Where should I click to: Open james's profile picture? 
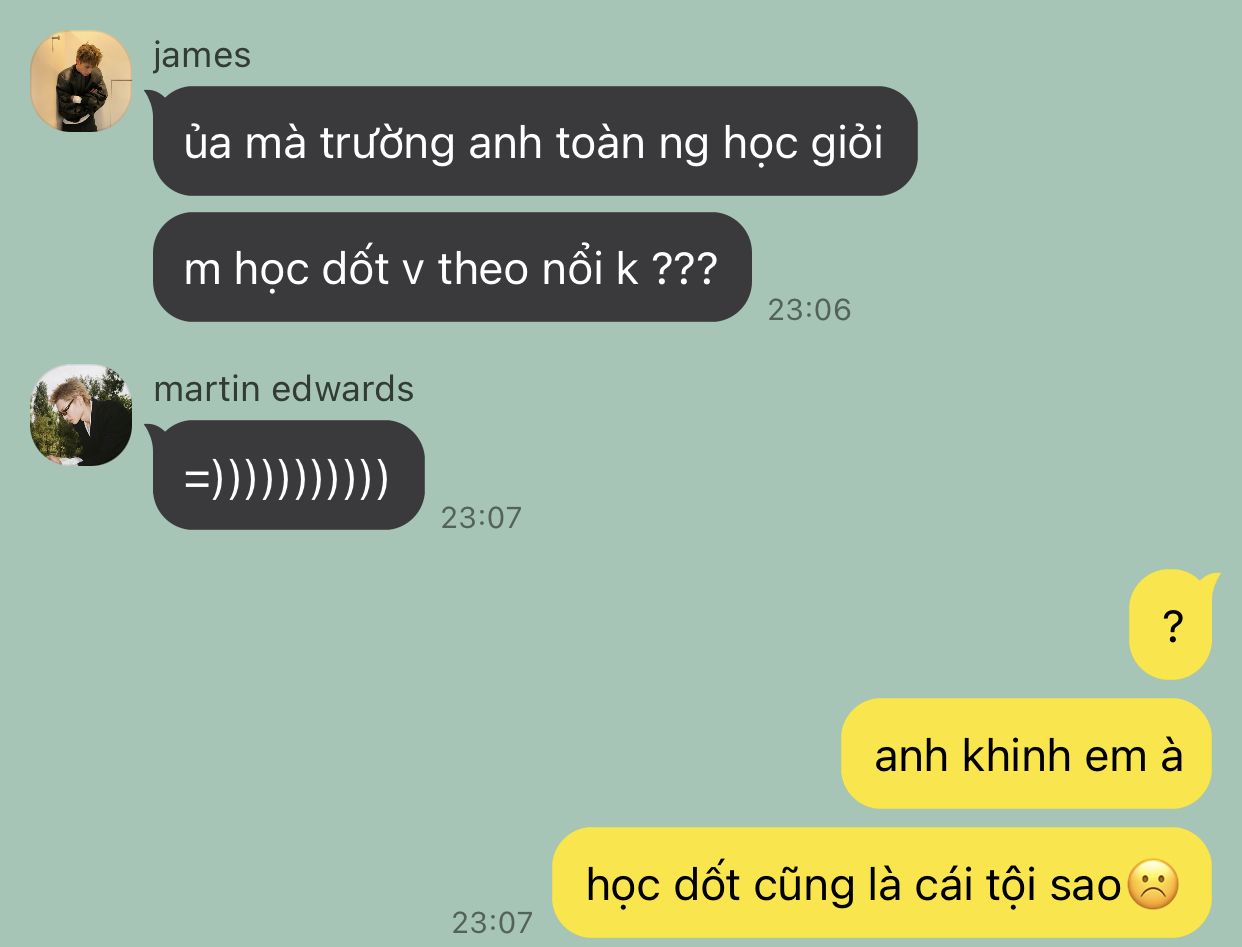(81, 81)
